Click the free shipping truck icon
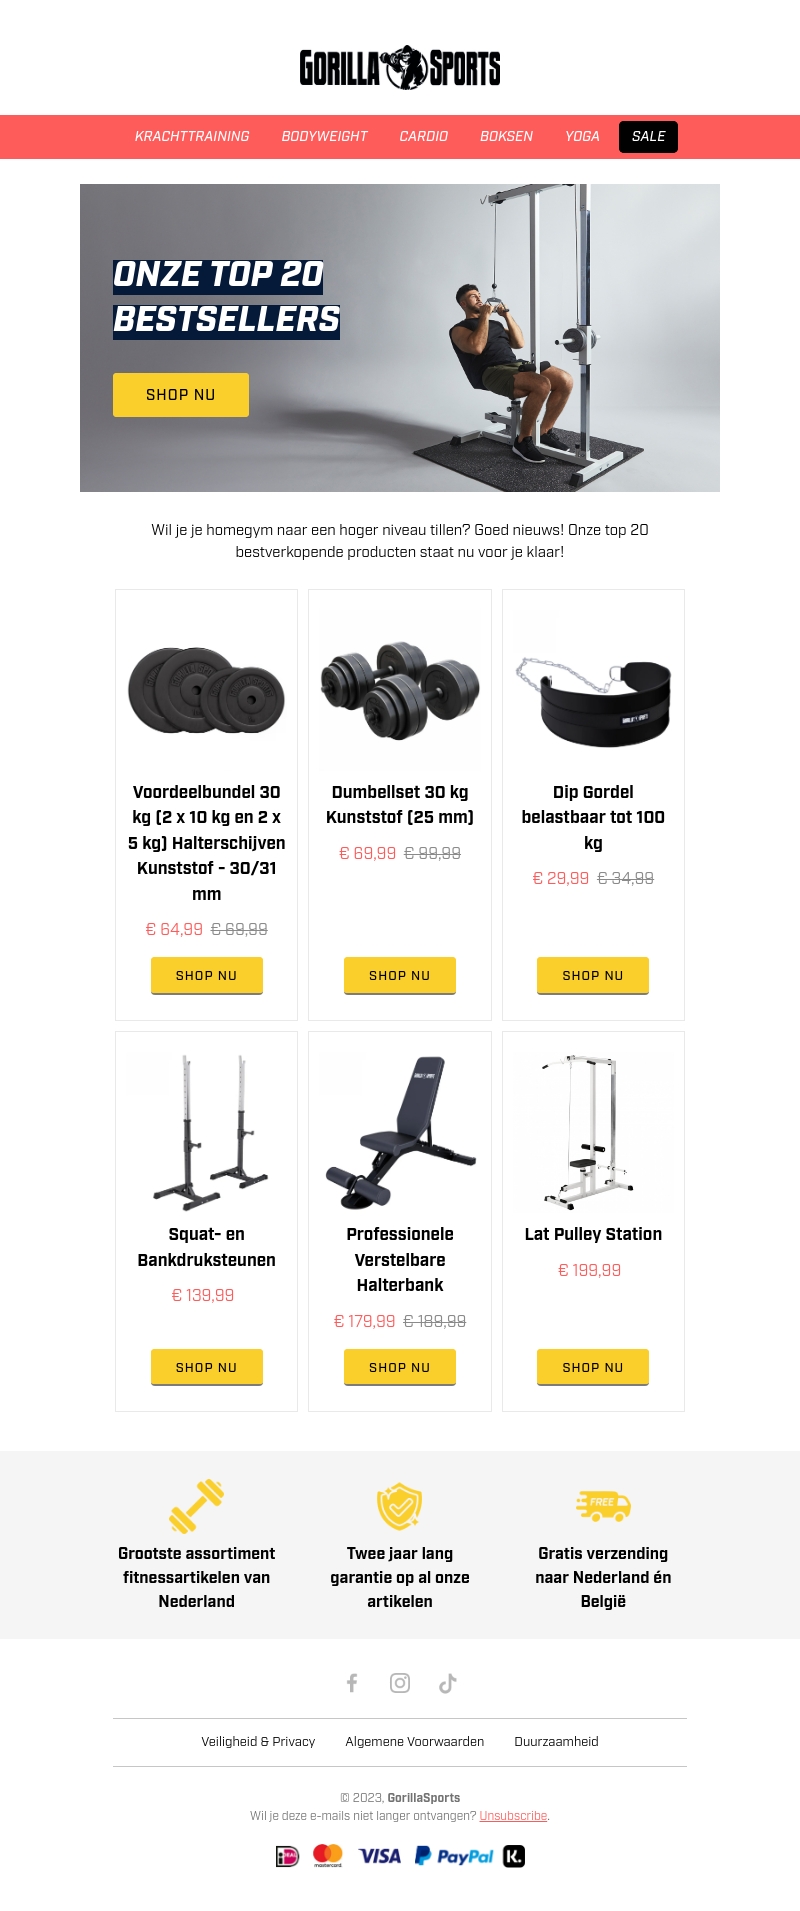The width and height of the screenshot is (800, 1911). (x=603, y=1505)
